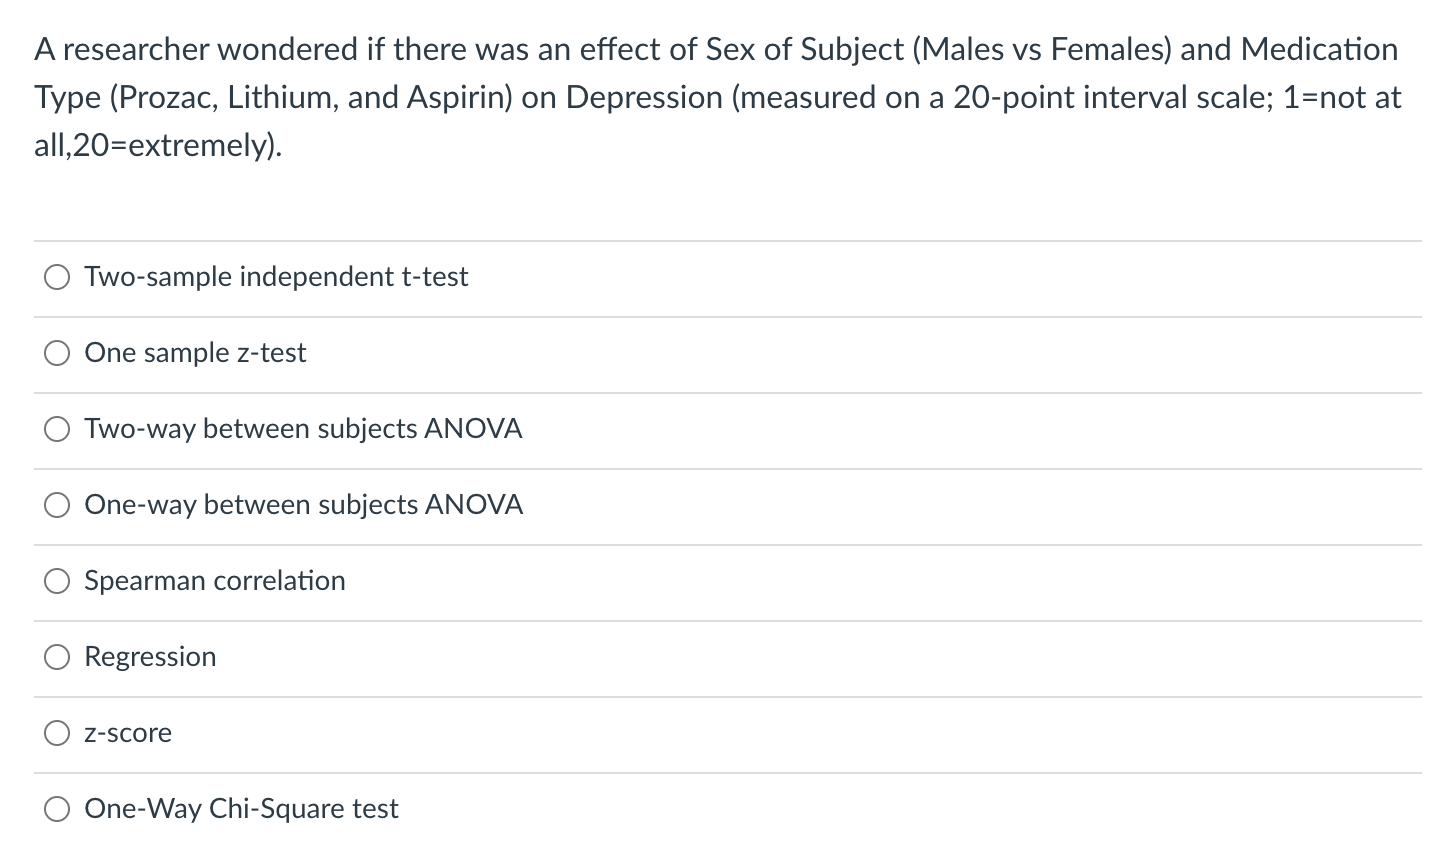This screenshot has height=862, width=1440.
Task: Click the "Two-sample independent t-test" answer label
Action: pyautogui.click(x=276, y=277)
